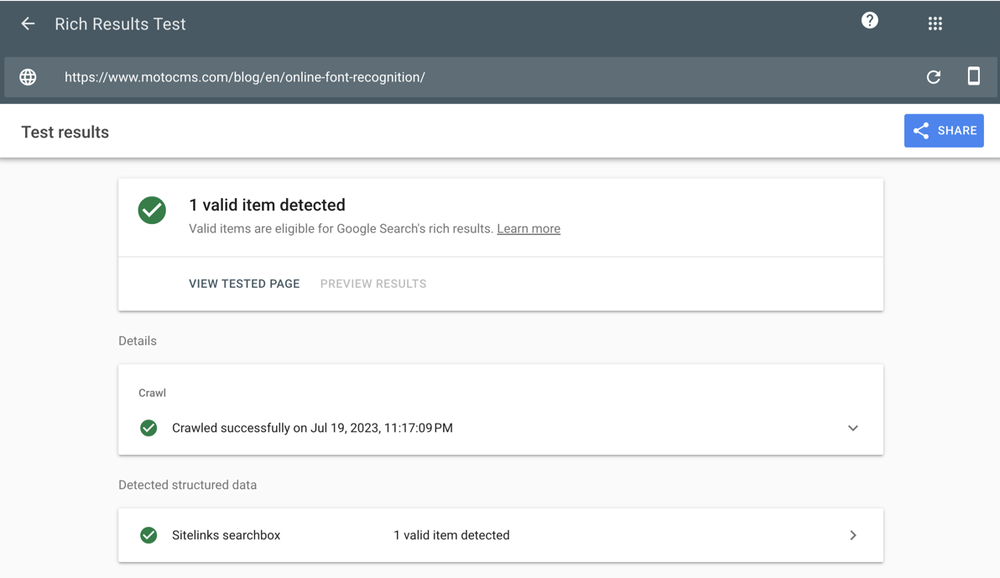This screenshot has height=578, width=1000.
Task: Open the Learn more link
Action: [528, 229]
